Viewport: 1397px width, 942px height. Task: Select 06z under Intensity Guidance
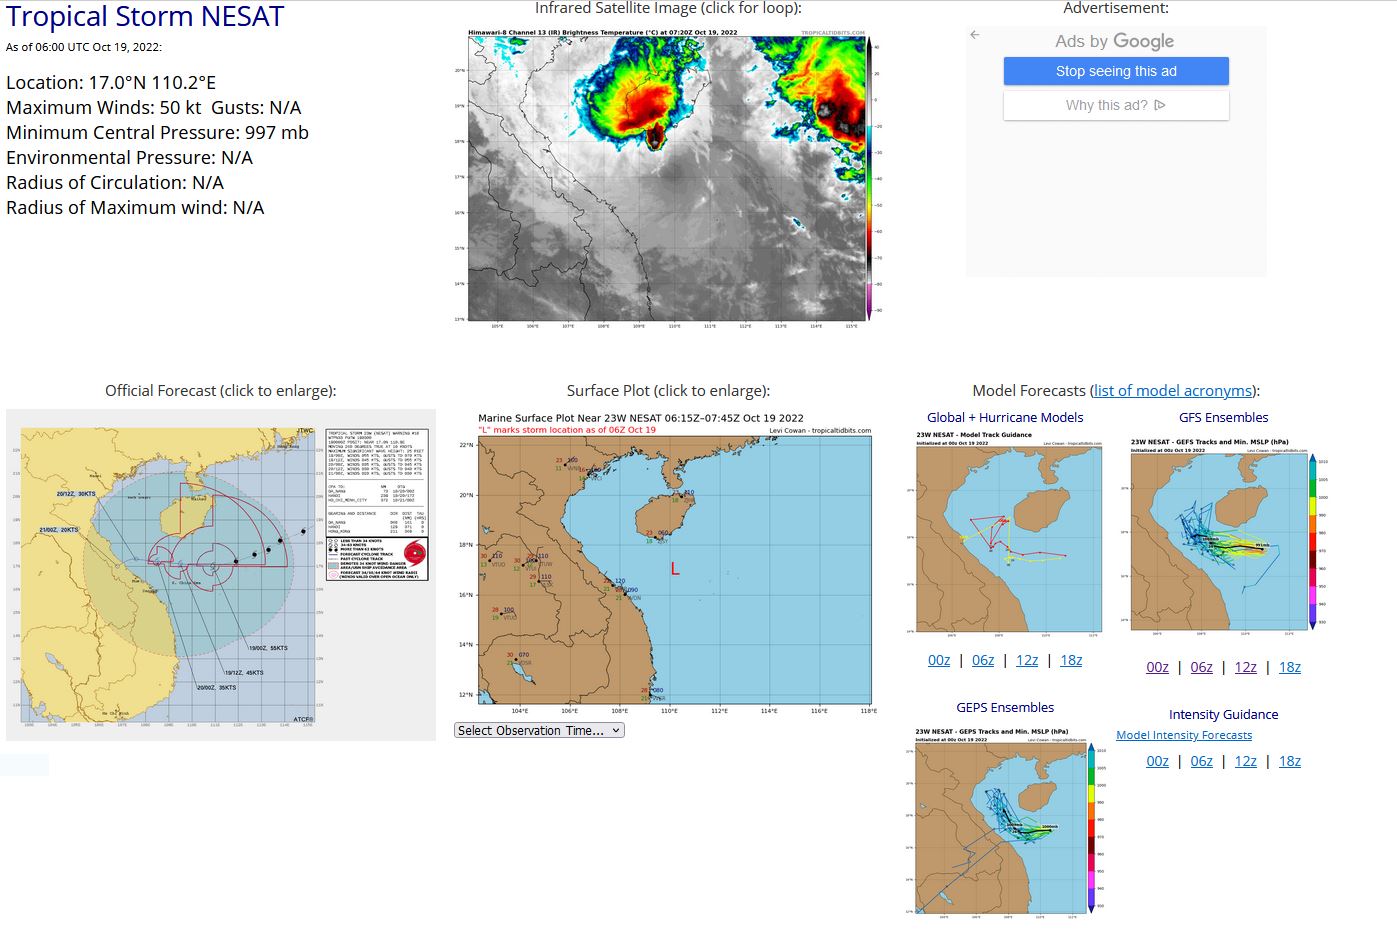coord(1201,761)
